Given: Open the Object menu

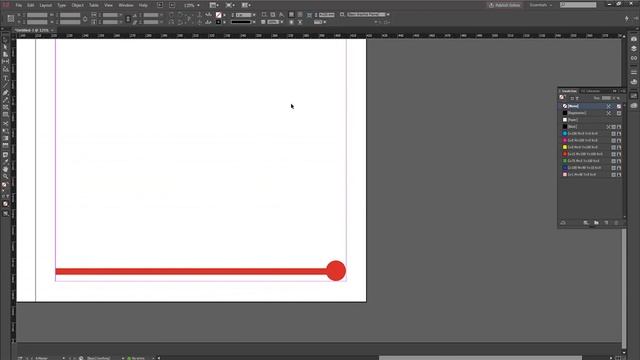Looking at the screenshot, I should [78, 5].
